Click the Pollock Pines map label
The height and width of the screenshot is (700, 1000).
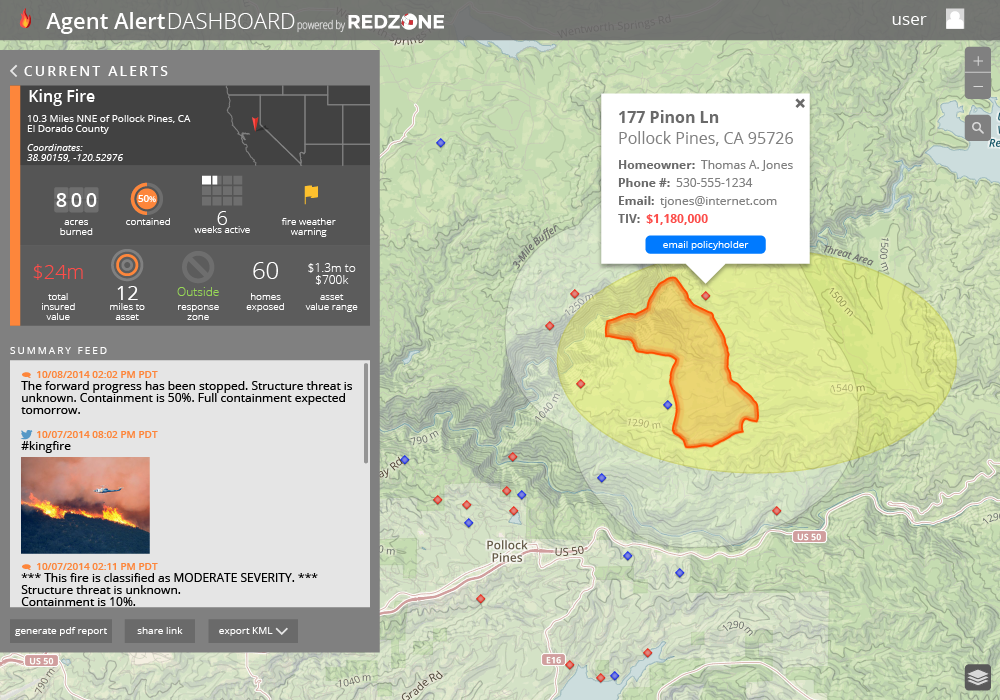pos(507,551)
